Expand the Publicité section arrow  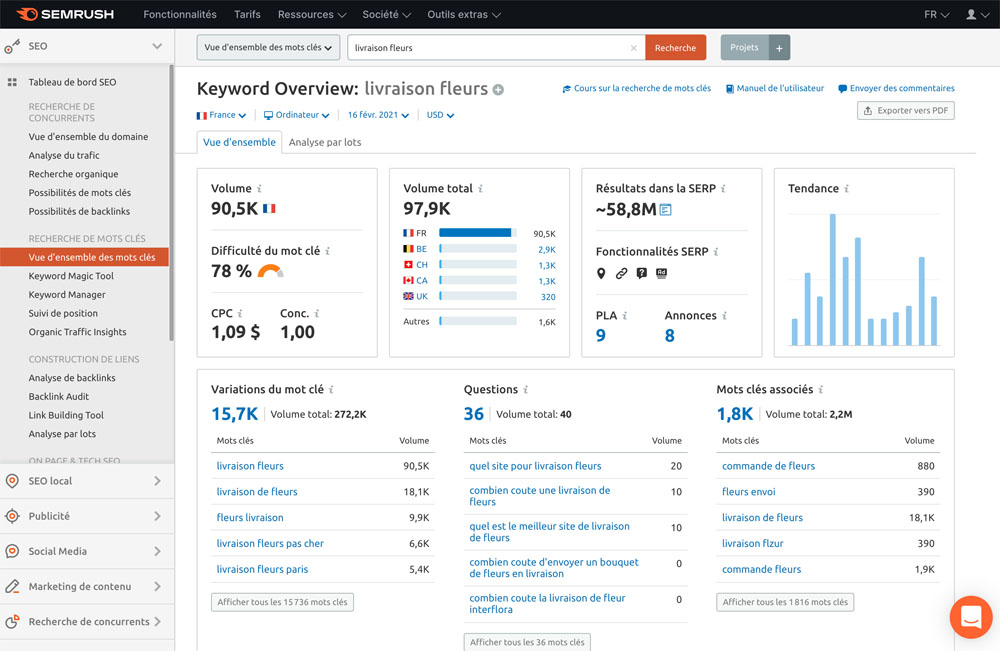coord(157,516)
